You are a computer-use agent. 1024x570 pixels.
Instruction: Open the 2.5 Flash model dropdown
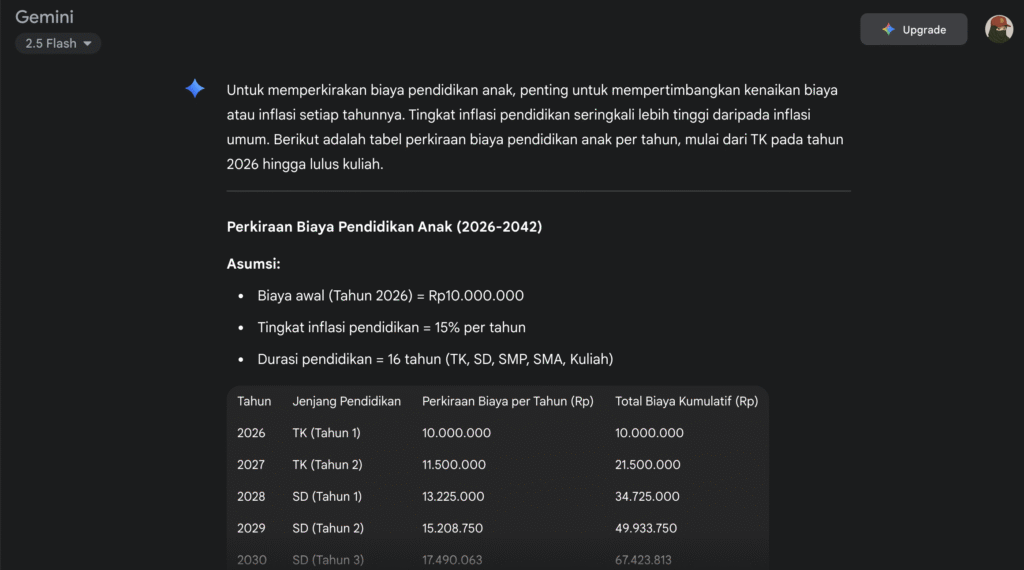click(58, 44)
